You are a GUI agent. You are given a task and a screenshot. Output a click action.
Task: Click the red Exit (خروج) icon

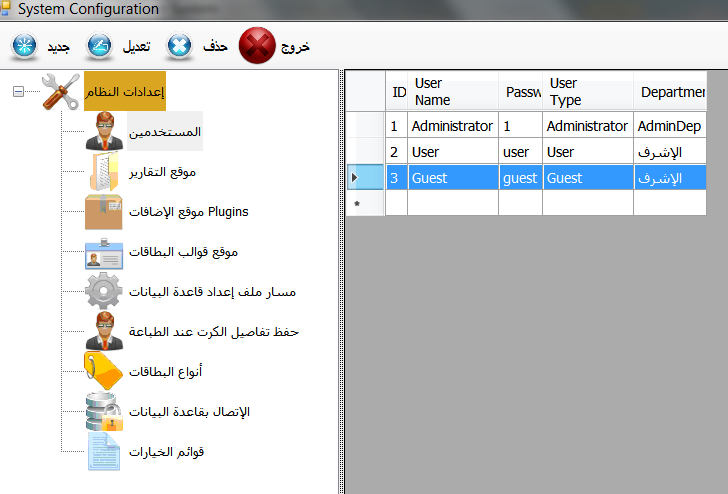(257, 46)
